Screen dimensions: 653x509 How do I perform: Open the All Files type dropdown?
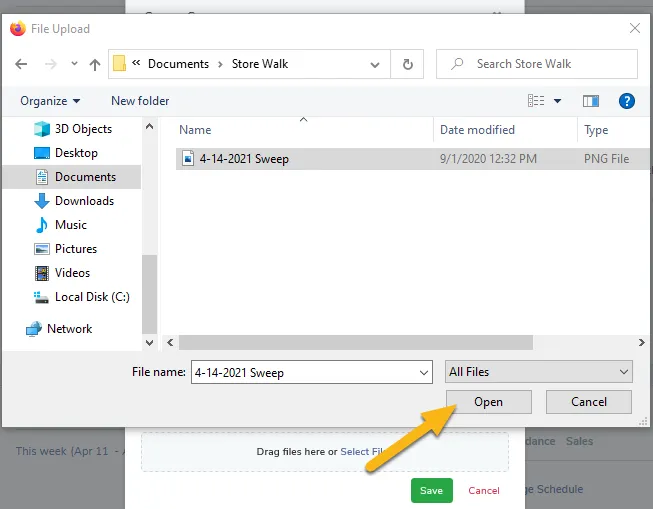point(538,372)
